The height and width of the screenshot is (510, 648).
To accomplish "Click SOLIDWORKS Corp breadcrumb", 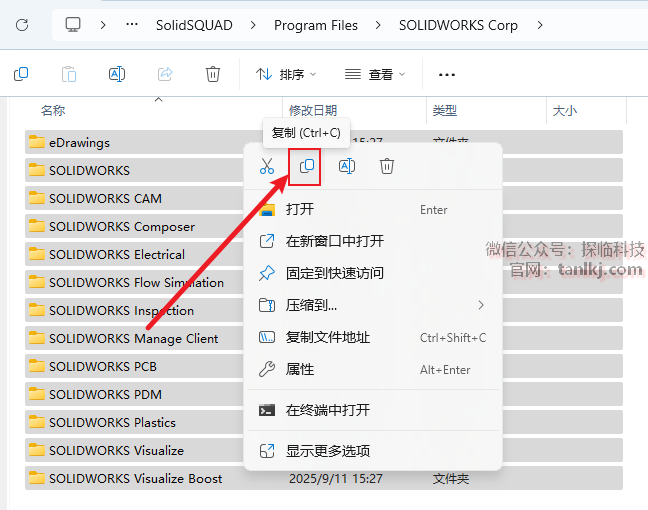I will [458, 25].
